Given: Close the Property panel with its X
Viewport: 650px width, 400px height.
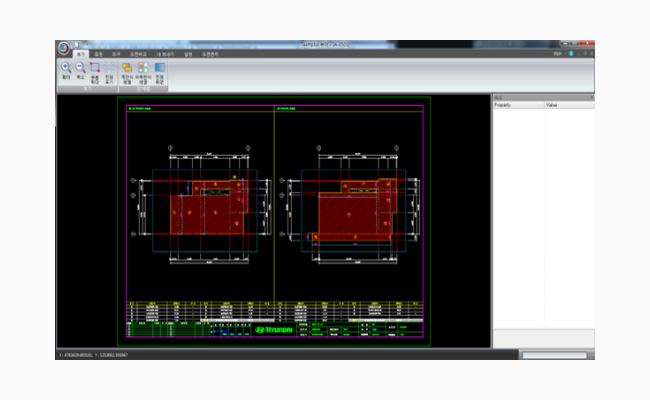Looking at the screenshot, I should click(592, 97).
